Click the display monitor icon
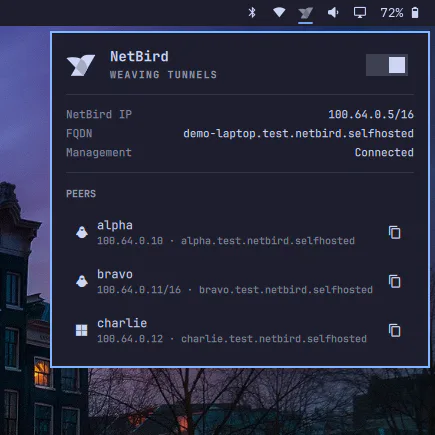Image resolution: width=435 pixels, height=435 pixels. click(360, 13)
